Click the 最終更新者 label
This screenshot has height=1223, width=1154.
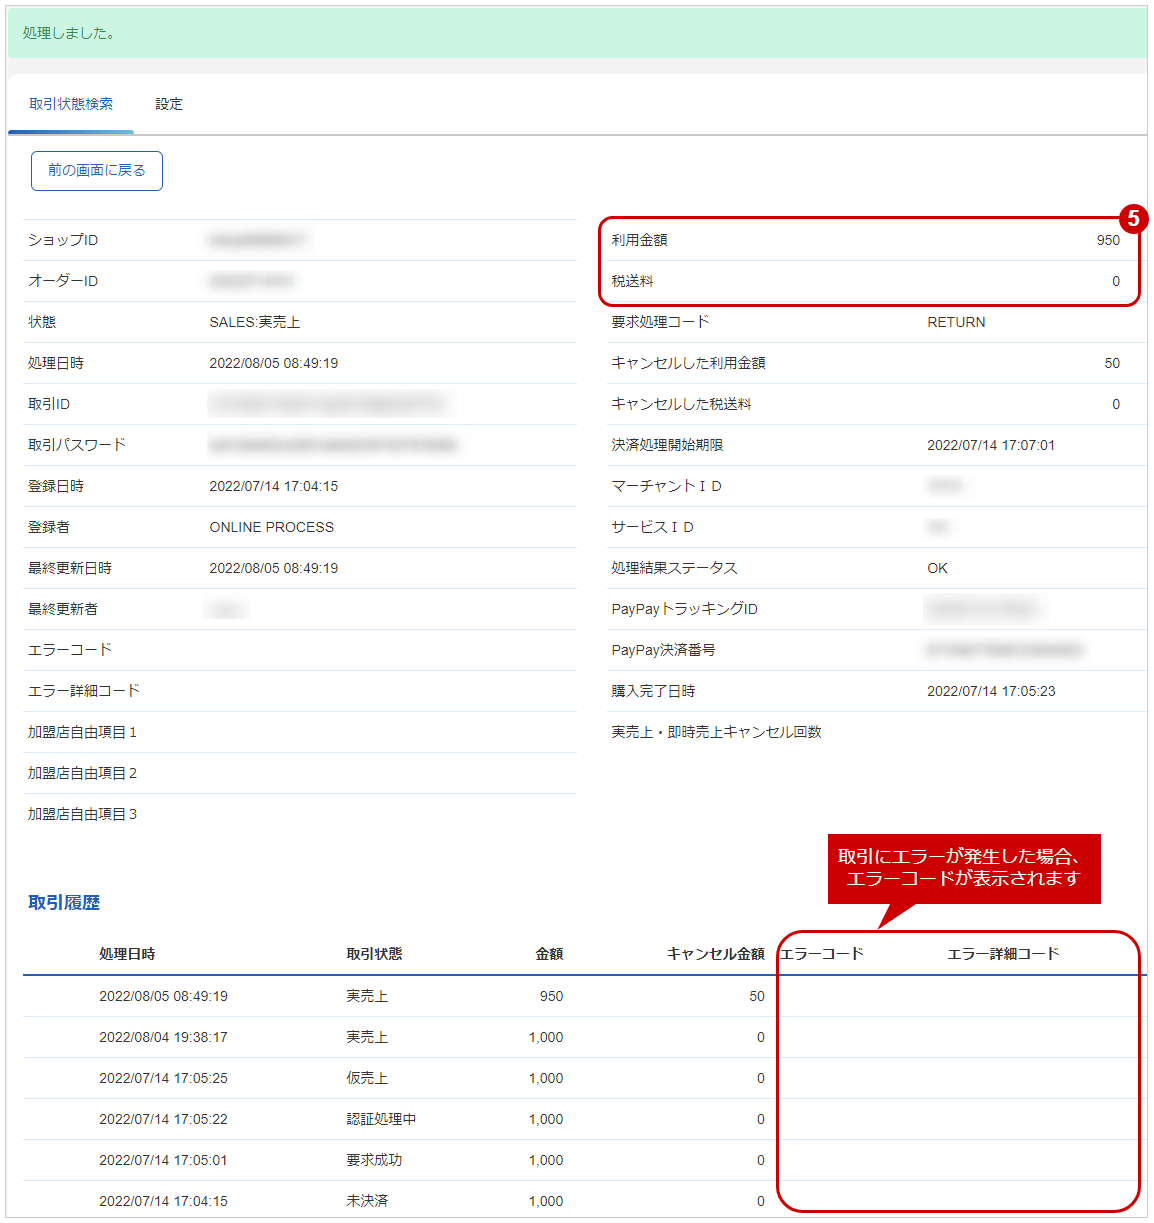[63, 609]
